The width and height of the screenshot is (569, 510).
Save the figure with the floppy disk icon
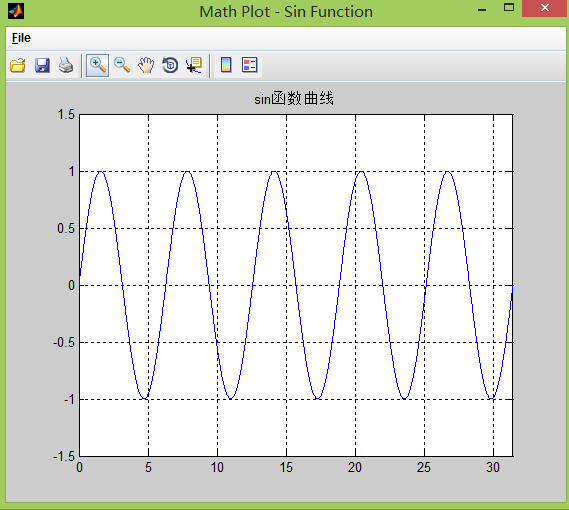click(42, 66)
